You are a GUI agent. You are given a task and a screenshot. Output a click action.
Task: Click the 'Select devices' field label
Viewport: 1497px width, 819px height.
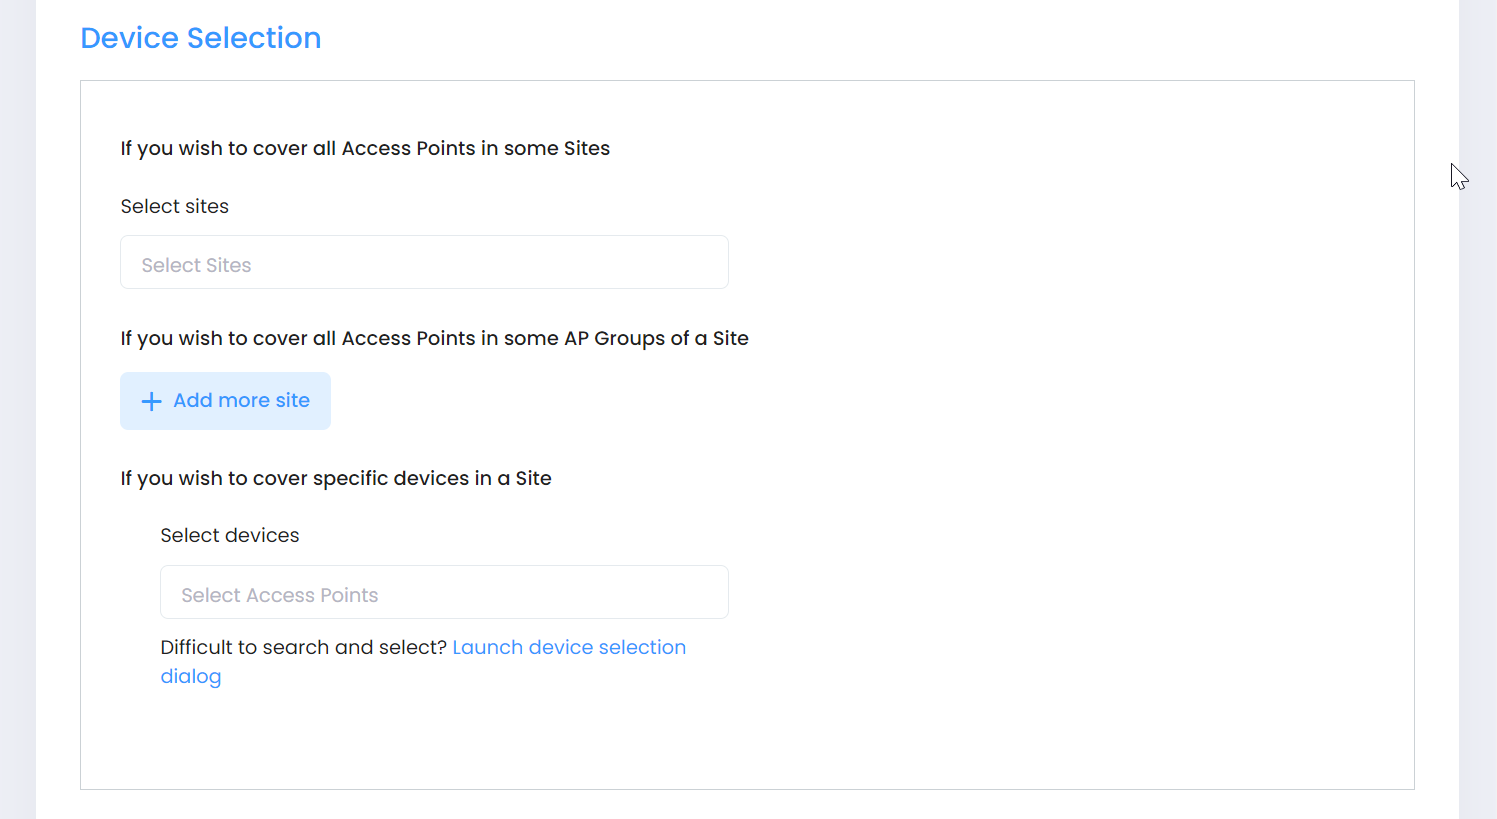230,535
